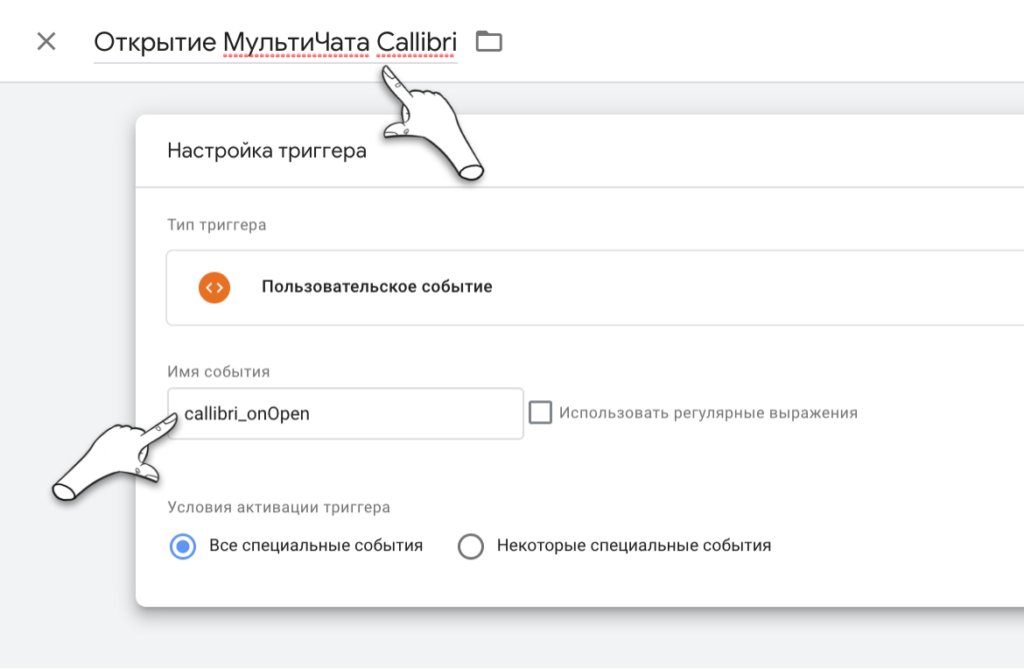
Task: Focus the event name field containing callibri_onOpen
Action: tap(345, 412)
